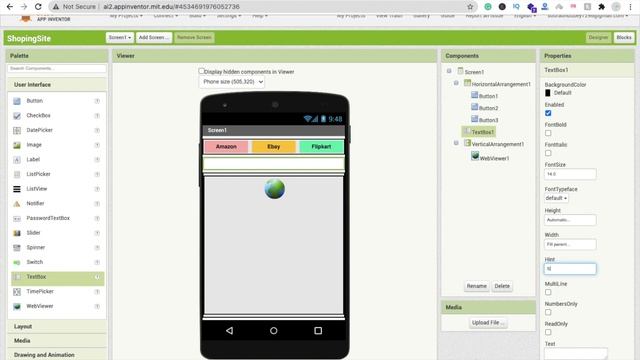
Task: Click the Remove Screen button
Action: [x=194, y=38]
